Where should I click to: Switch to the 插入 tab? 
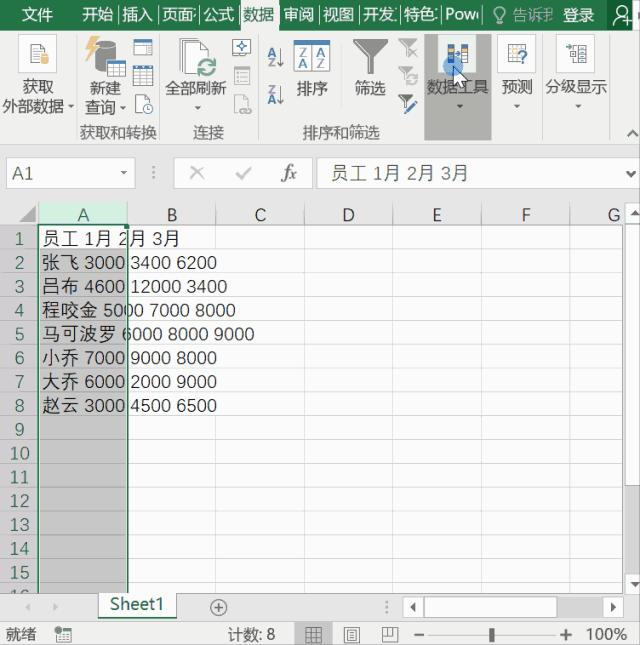click(137, 15)
